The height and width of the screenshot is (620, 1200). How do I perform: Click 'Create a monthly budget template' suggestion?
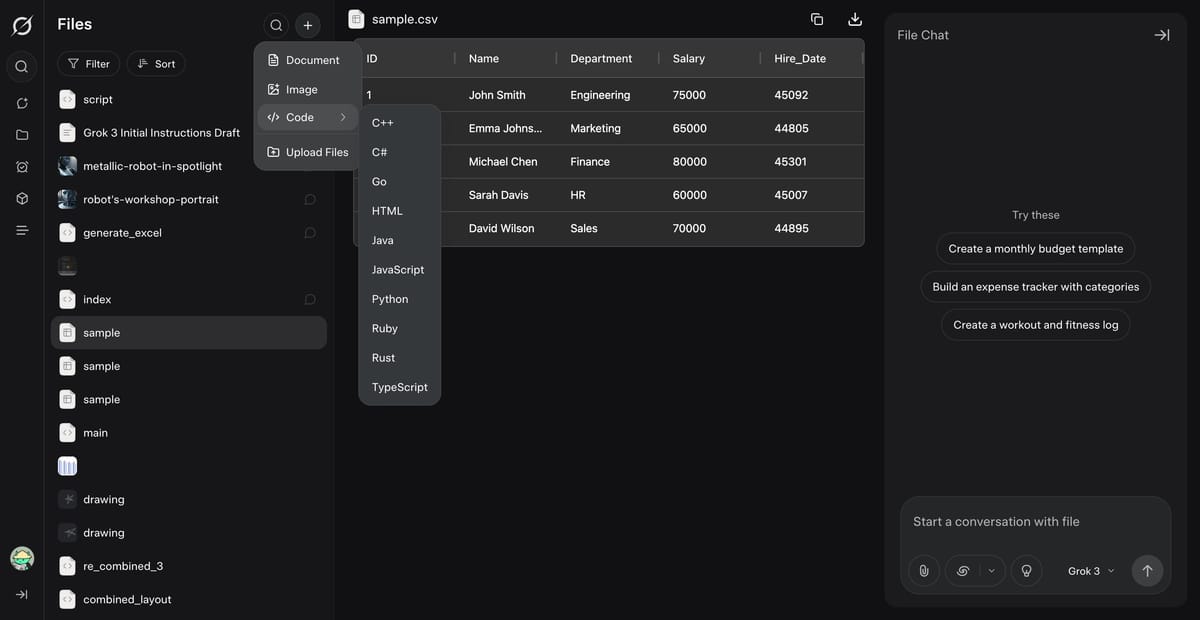click(1035, 248)
